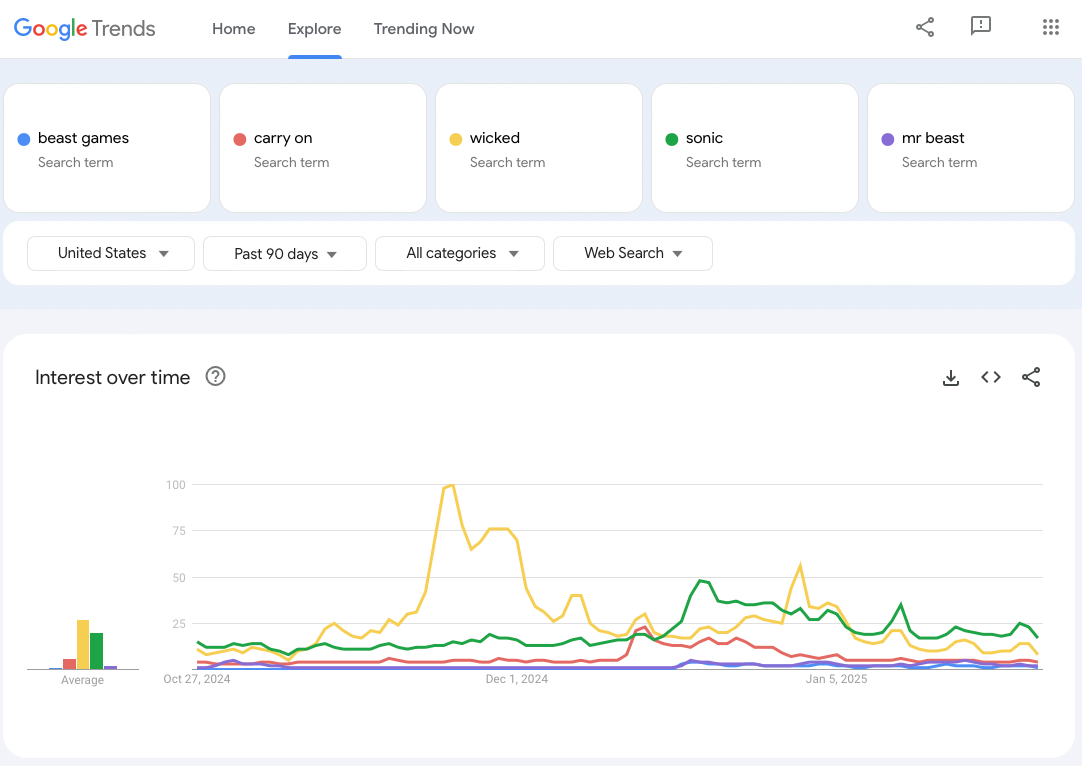Click the Dec 1, 2024 axis label
Image resolution: width=1082 pixels, height=766 pixels.
click(x=517, y=679)
